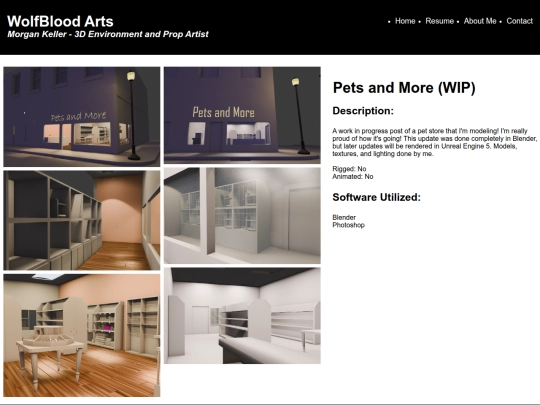Open angled night storefront render thumbnail

coord(82,117)
